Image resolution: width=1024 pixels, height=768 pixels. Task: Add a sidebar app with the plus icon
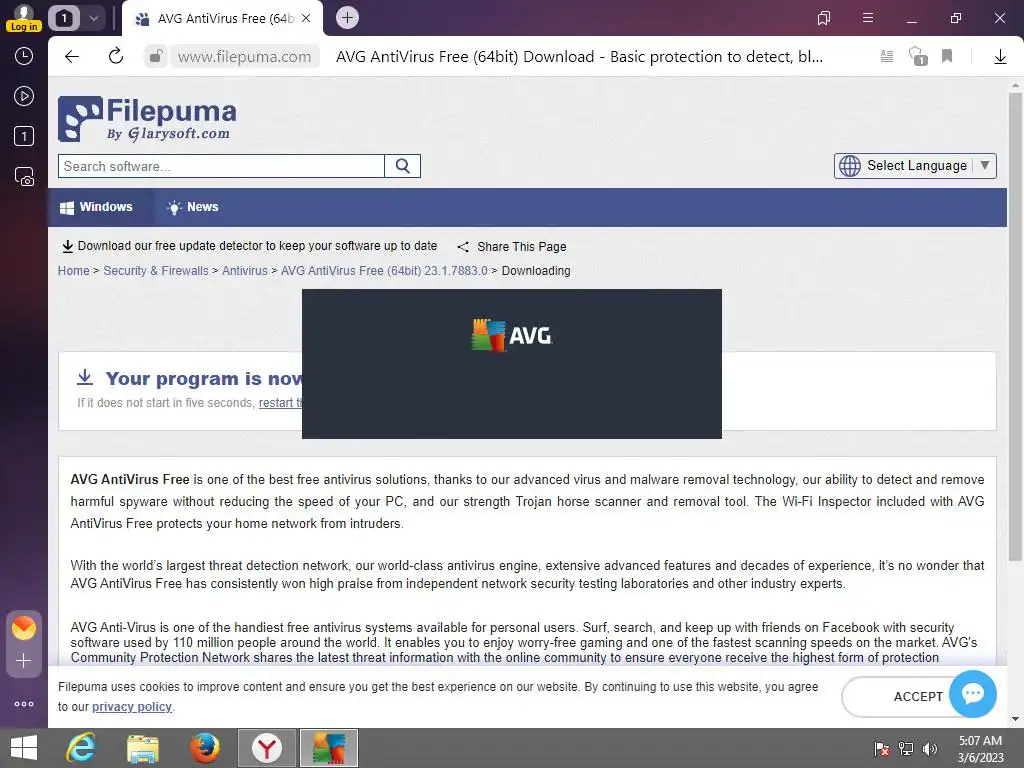[x=24, y=661]
